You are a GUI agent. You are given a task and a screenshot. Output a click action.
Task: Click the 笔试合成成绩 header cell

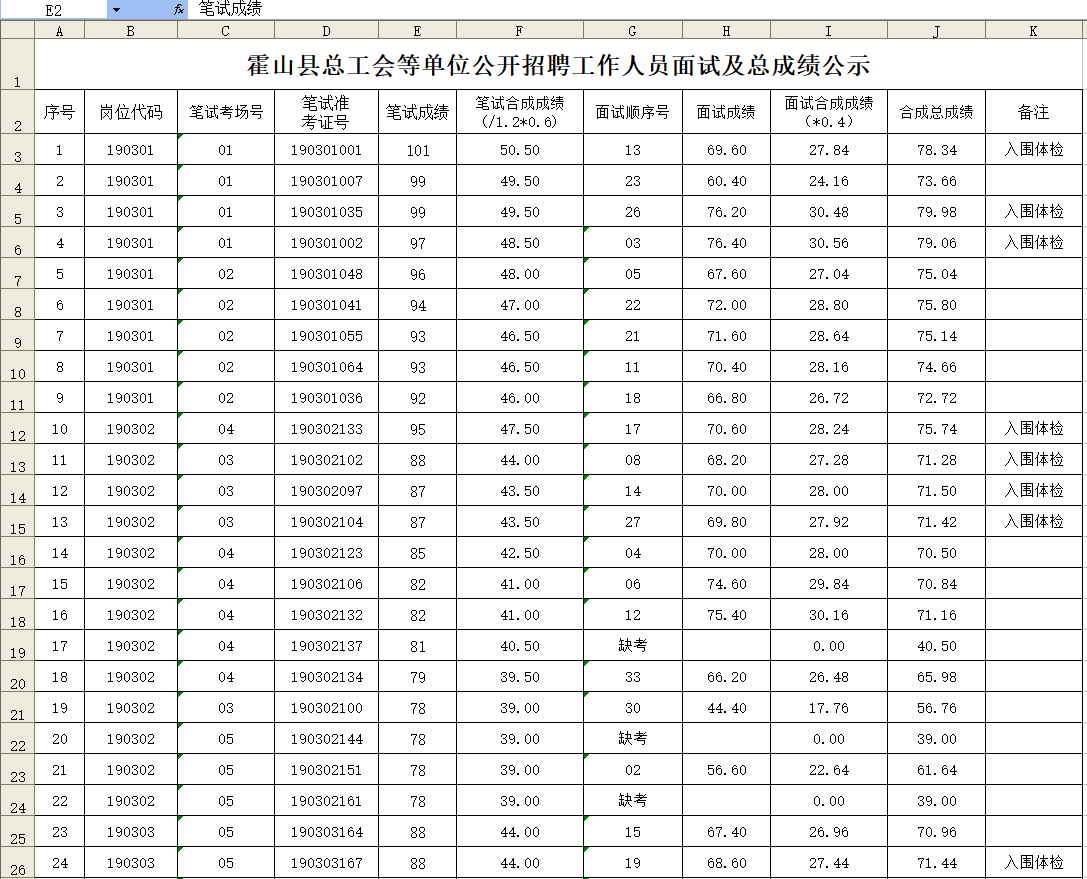point(520,112)
